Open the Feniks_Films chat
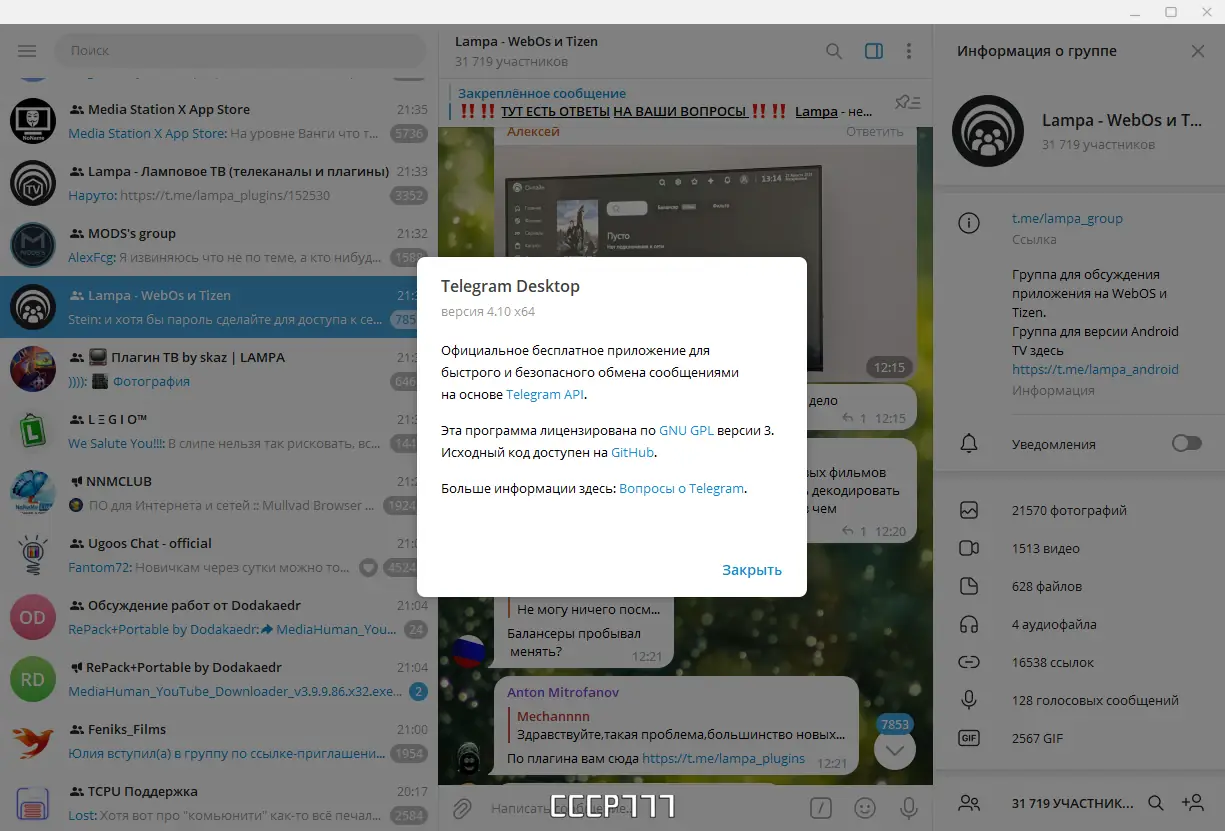The image size is (1225, 831). (219, 741)
